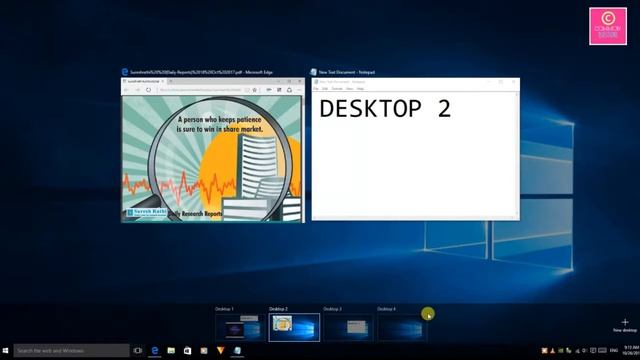Switch to the Desktop 1 thumbnail
The width and height of the screenshot is (640, 360).
[240, 327]
